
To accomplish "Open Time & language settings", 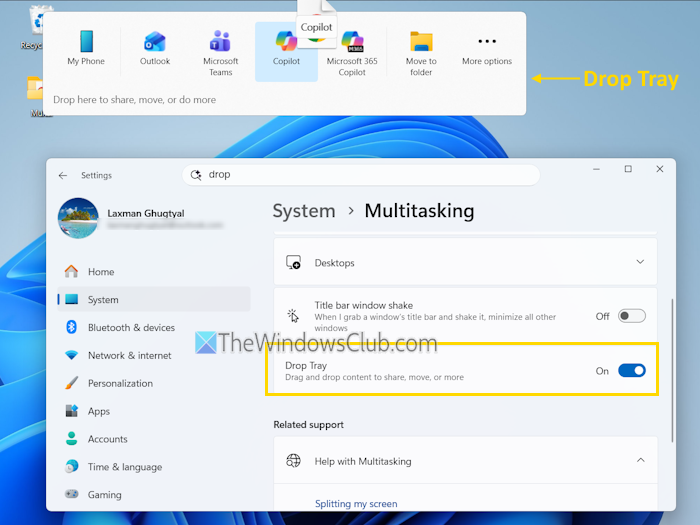I will tap(154, 467).
